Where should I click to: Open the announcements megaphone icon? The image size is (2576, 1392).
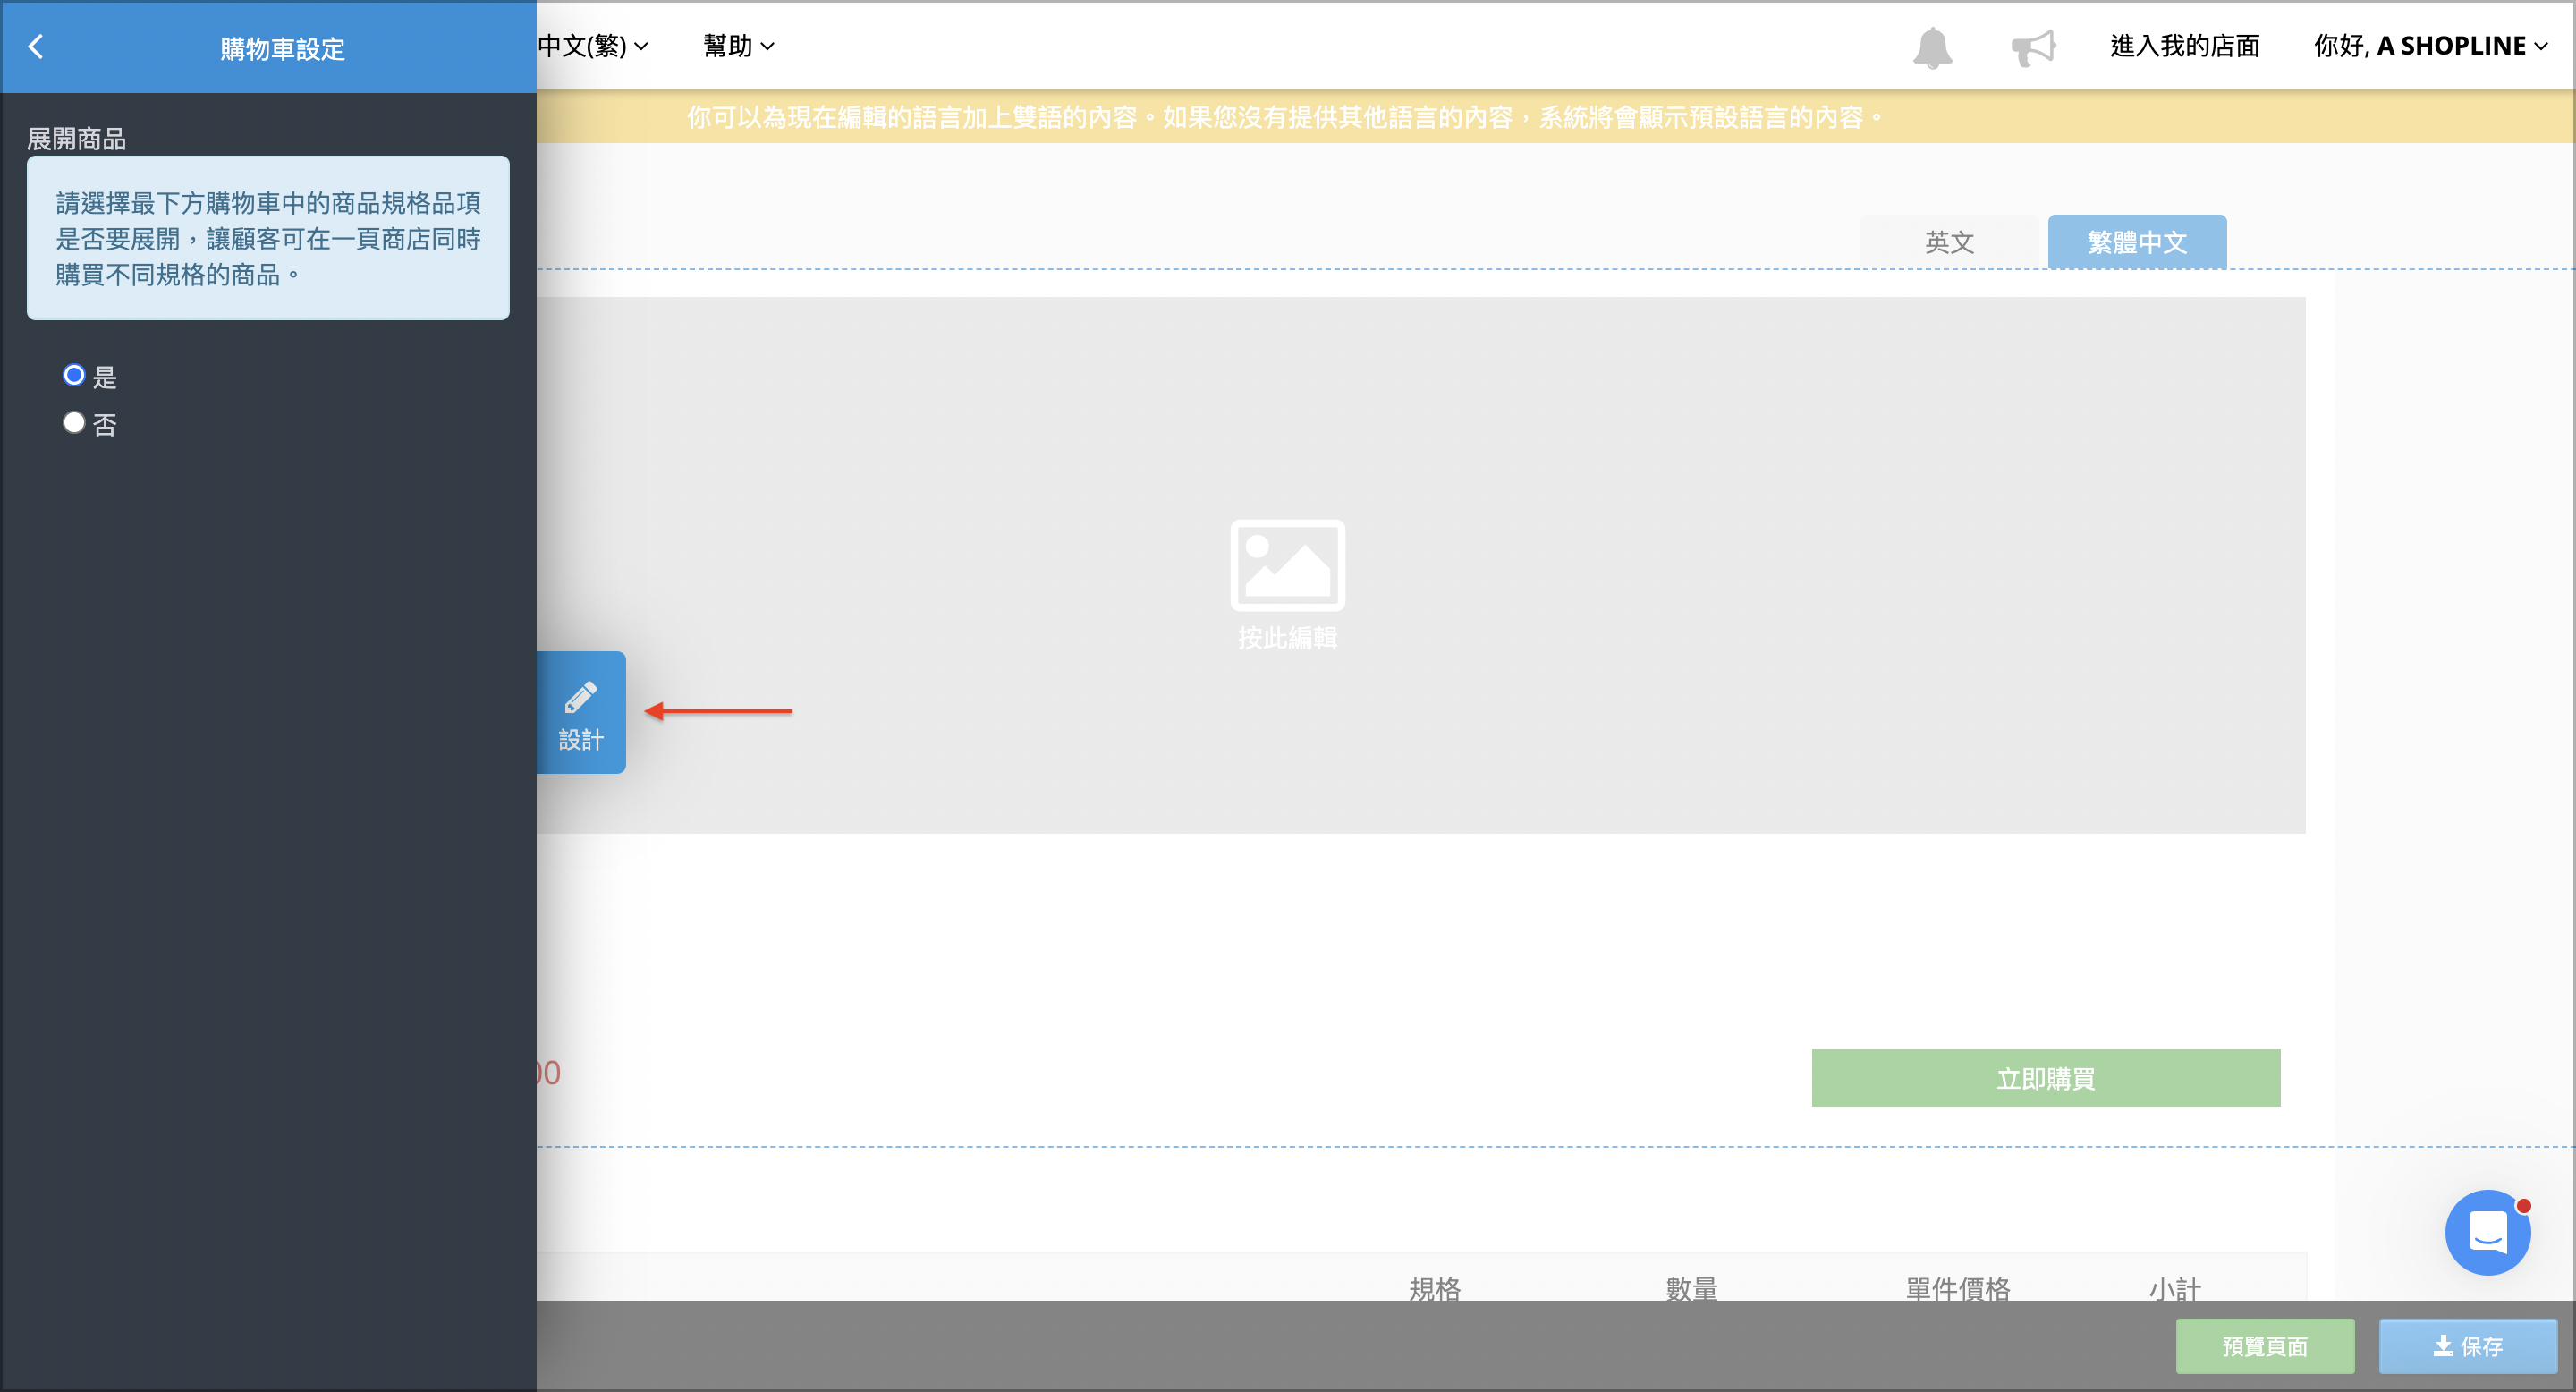point(2033,47)
